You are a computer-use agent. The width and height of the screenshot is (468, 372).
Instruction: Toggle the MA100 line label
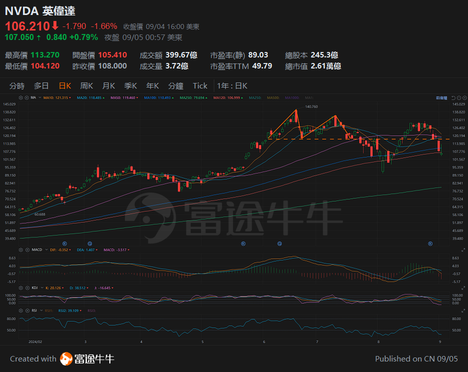(x=158, y=98)
